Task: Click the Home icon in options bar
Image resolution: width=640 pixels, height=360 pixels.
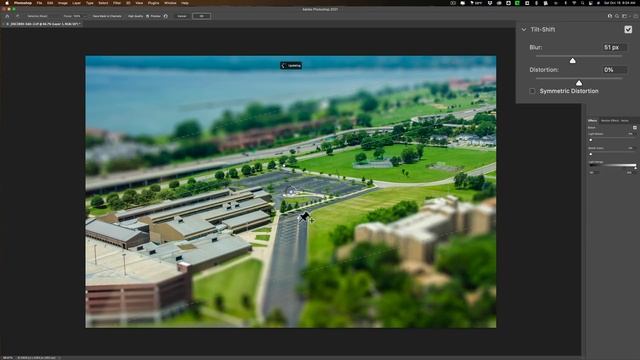Action: point(7,16)
